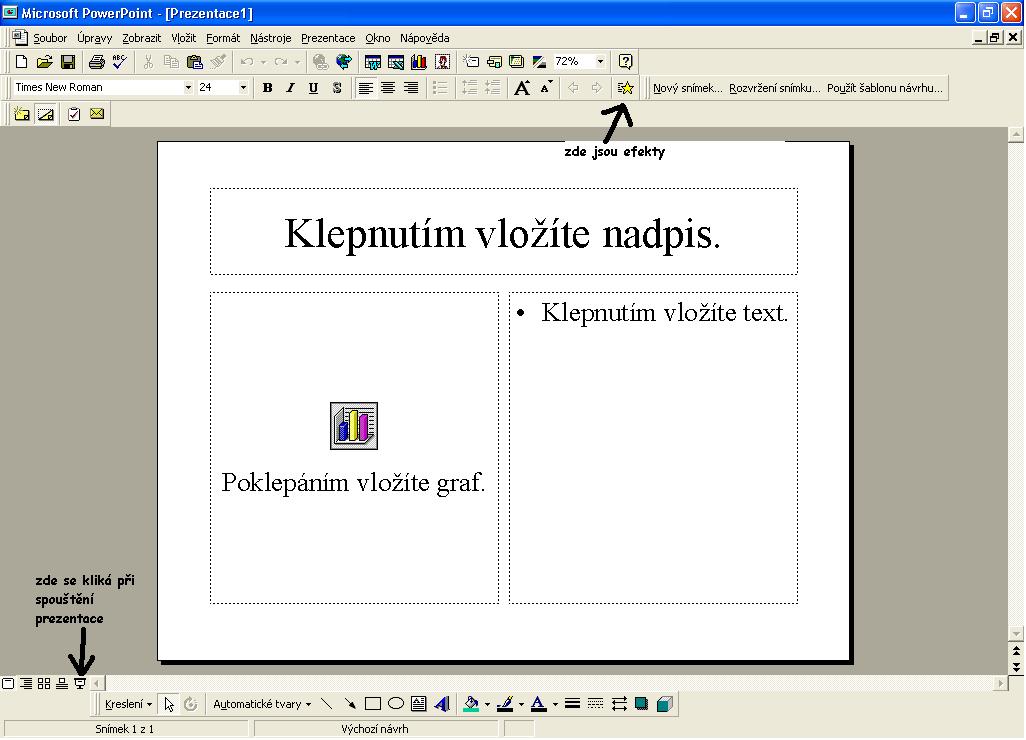The height and width of the screenshot is (740, 1026).
Task: Open the 72% zoom dropdown
Action: coord(600,62)
